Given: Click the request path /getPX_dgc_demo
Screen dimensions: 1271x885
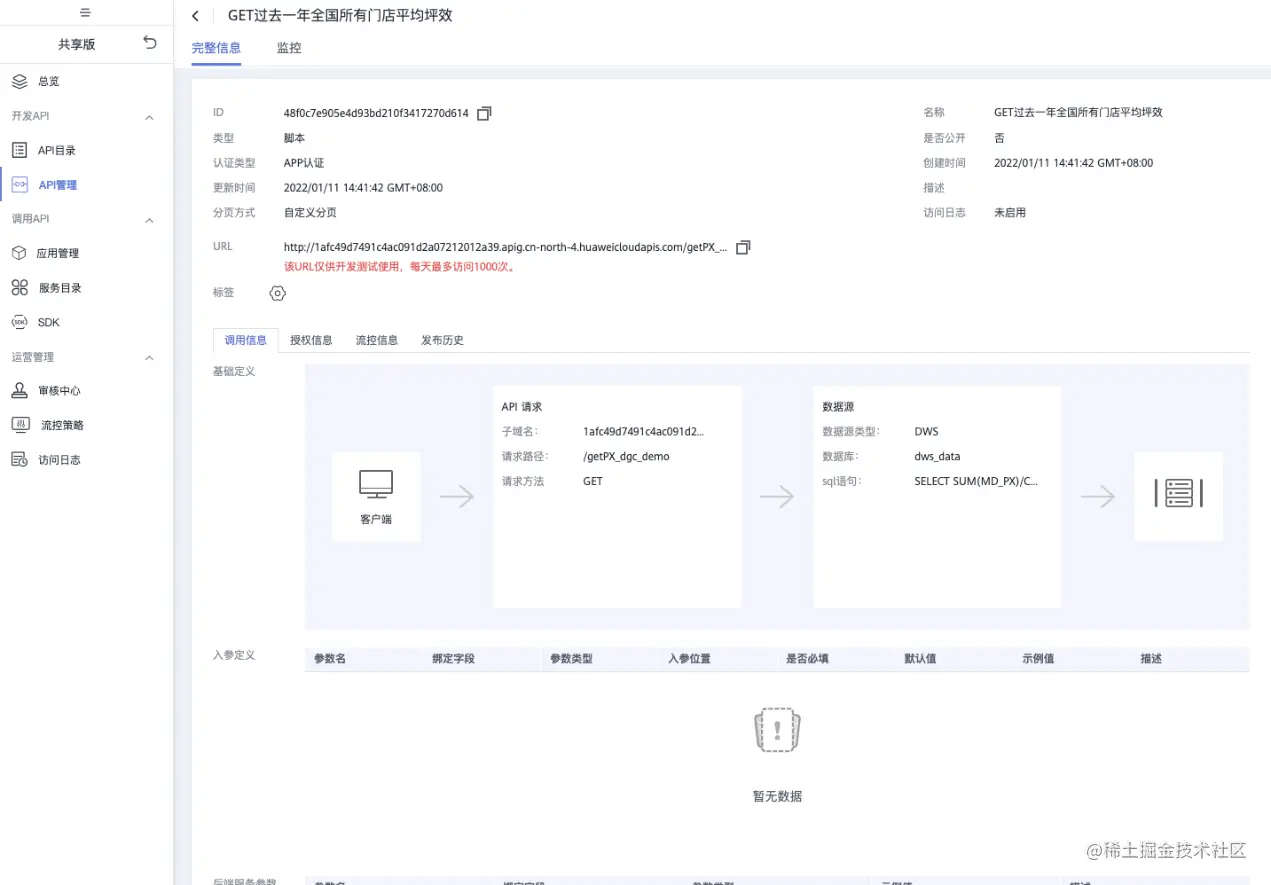Looking at the screenshot, I should 626,456.
